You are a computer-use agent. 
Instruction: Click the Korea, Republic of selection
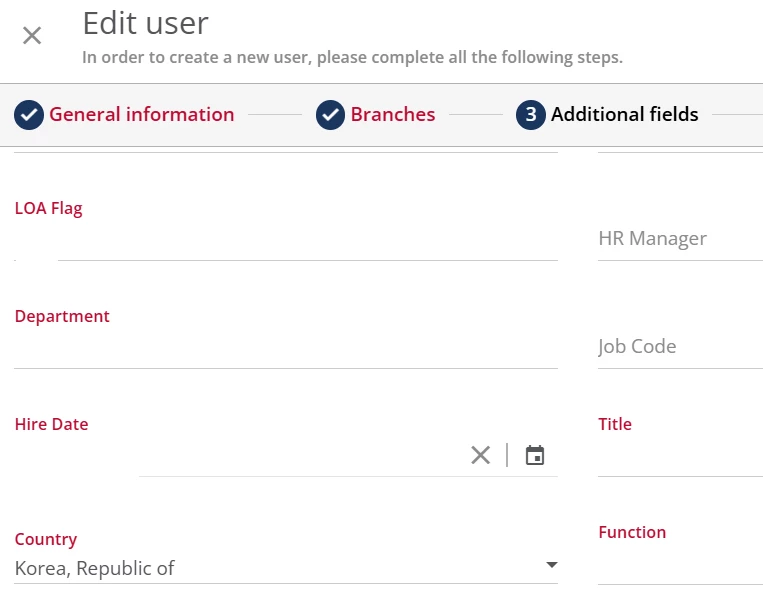(95, 569)
